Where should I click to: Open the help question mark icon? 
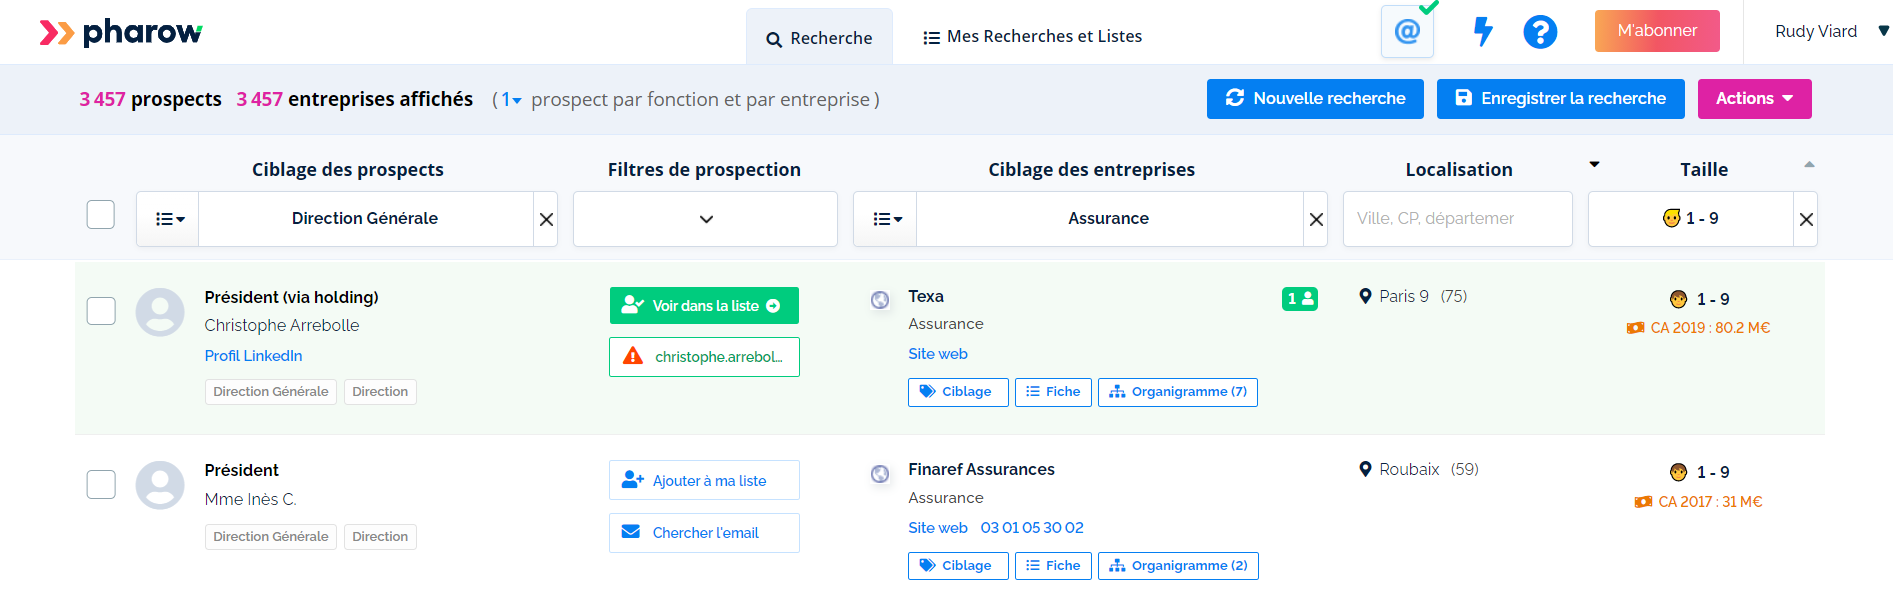click(x=1540, y=32)
